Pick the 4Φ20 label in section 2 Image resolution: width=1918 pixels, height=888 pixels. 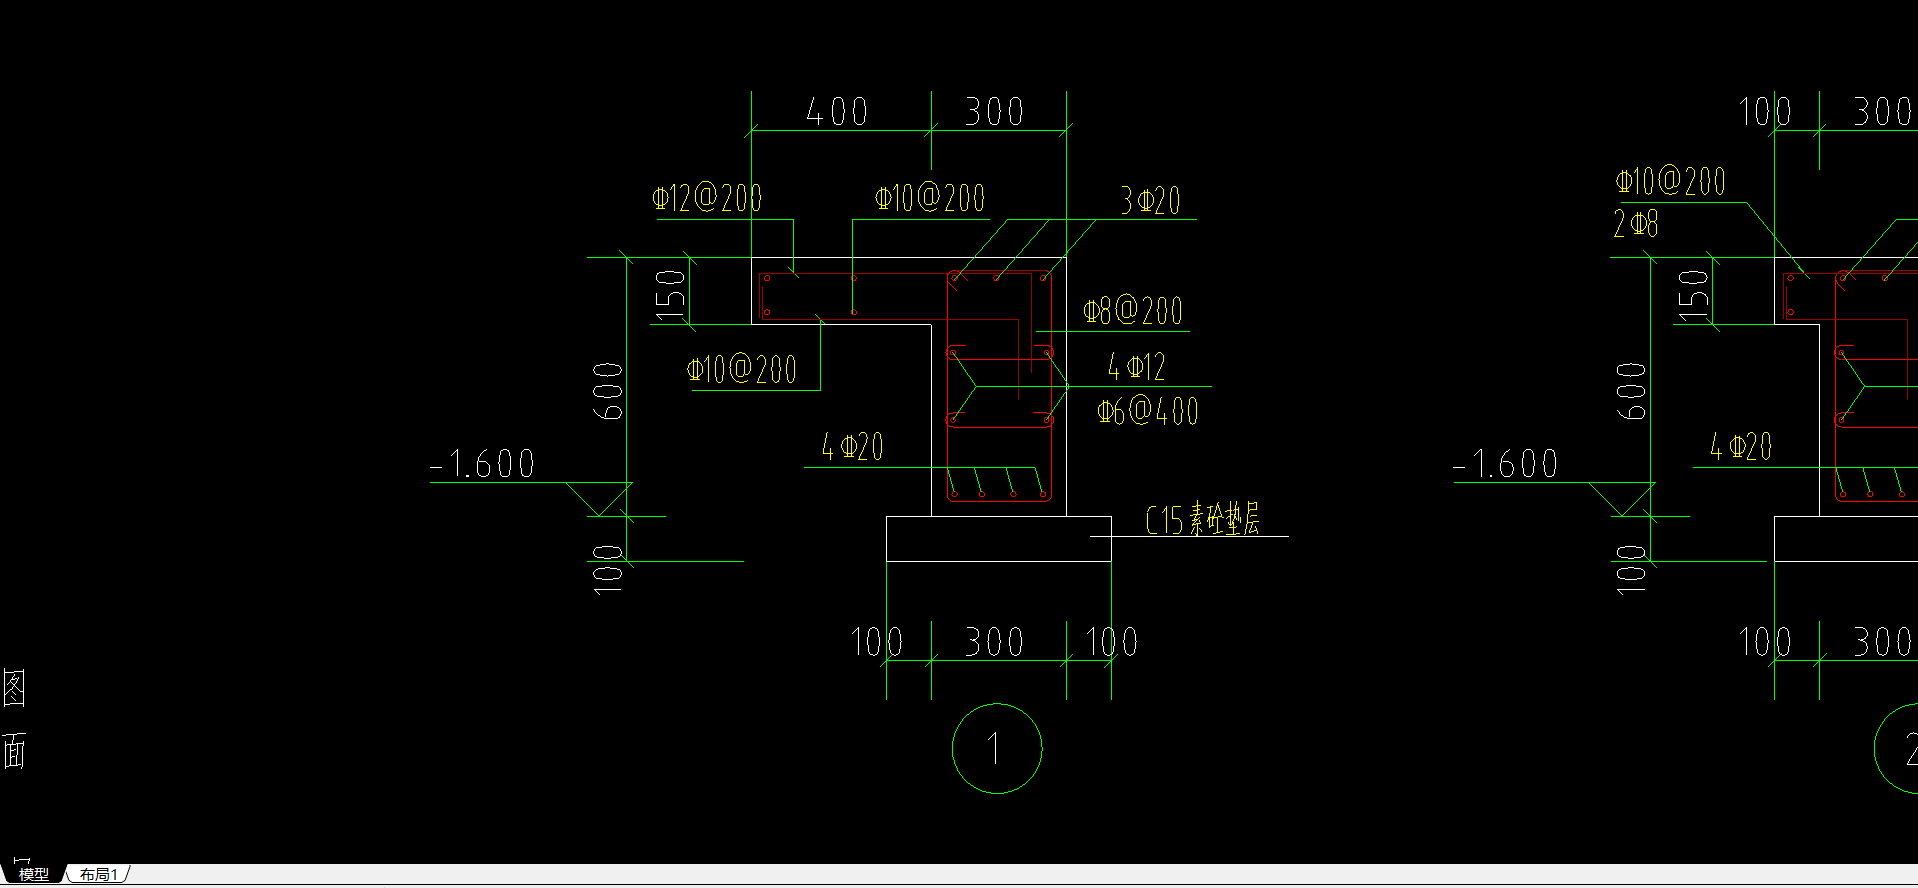pos(1740,446)
